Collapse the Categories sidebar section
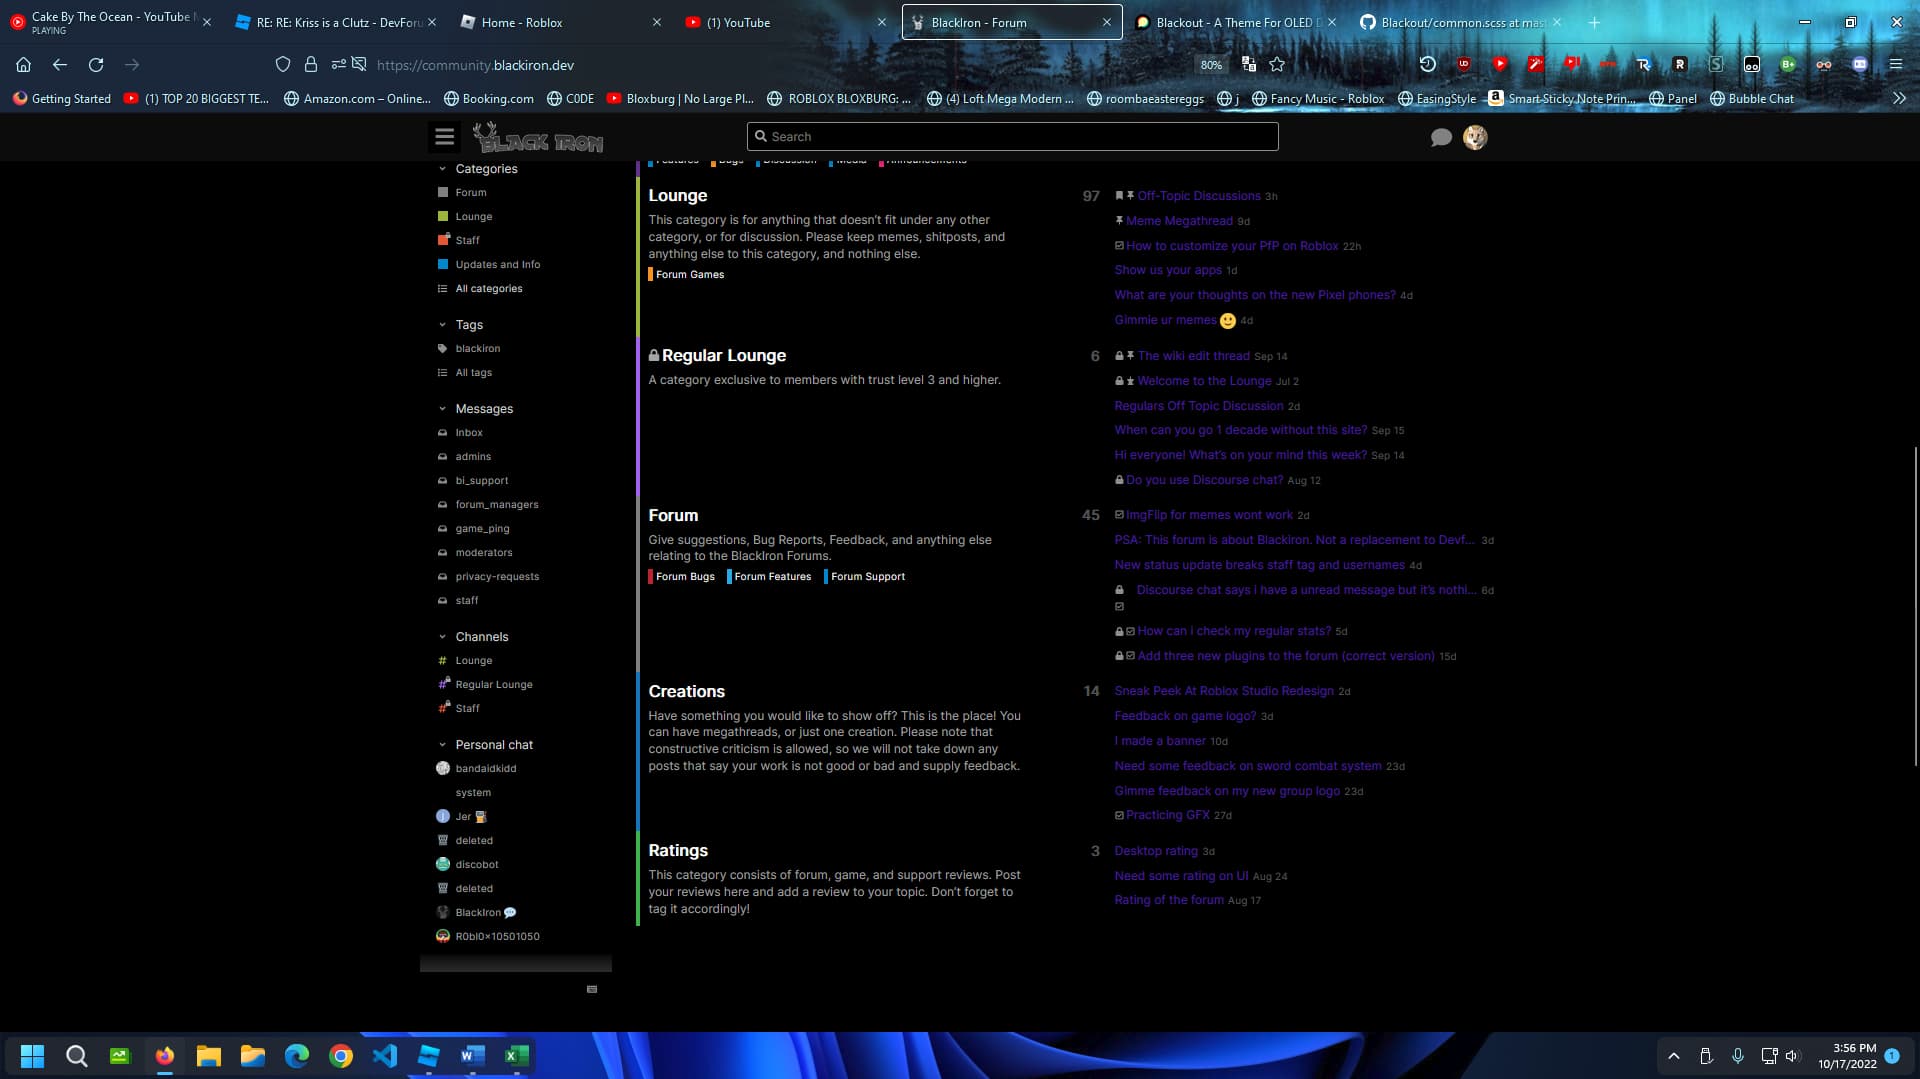This screenshot has height=1079, width=1920. (443, 169)
